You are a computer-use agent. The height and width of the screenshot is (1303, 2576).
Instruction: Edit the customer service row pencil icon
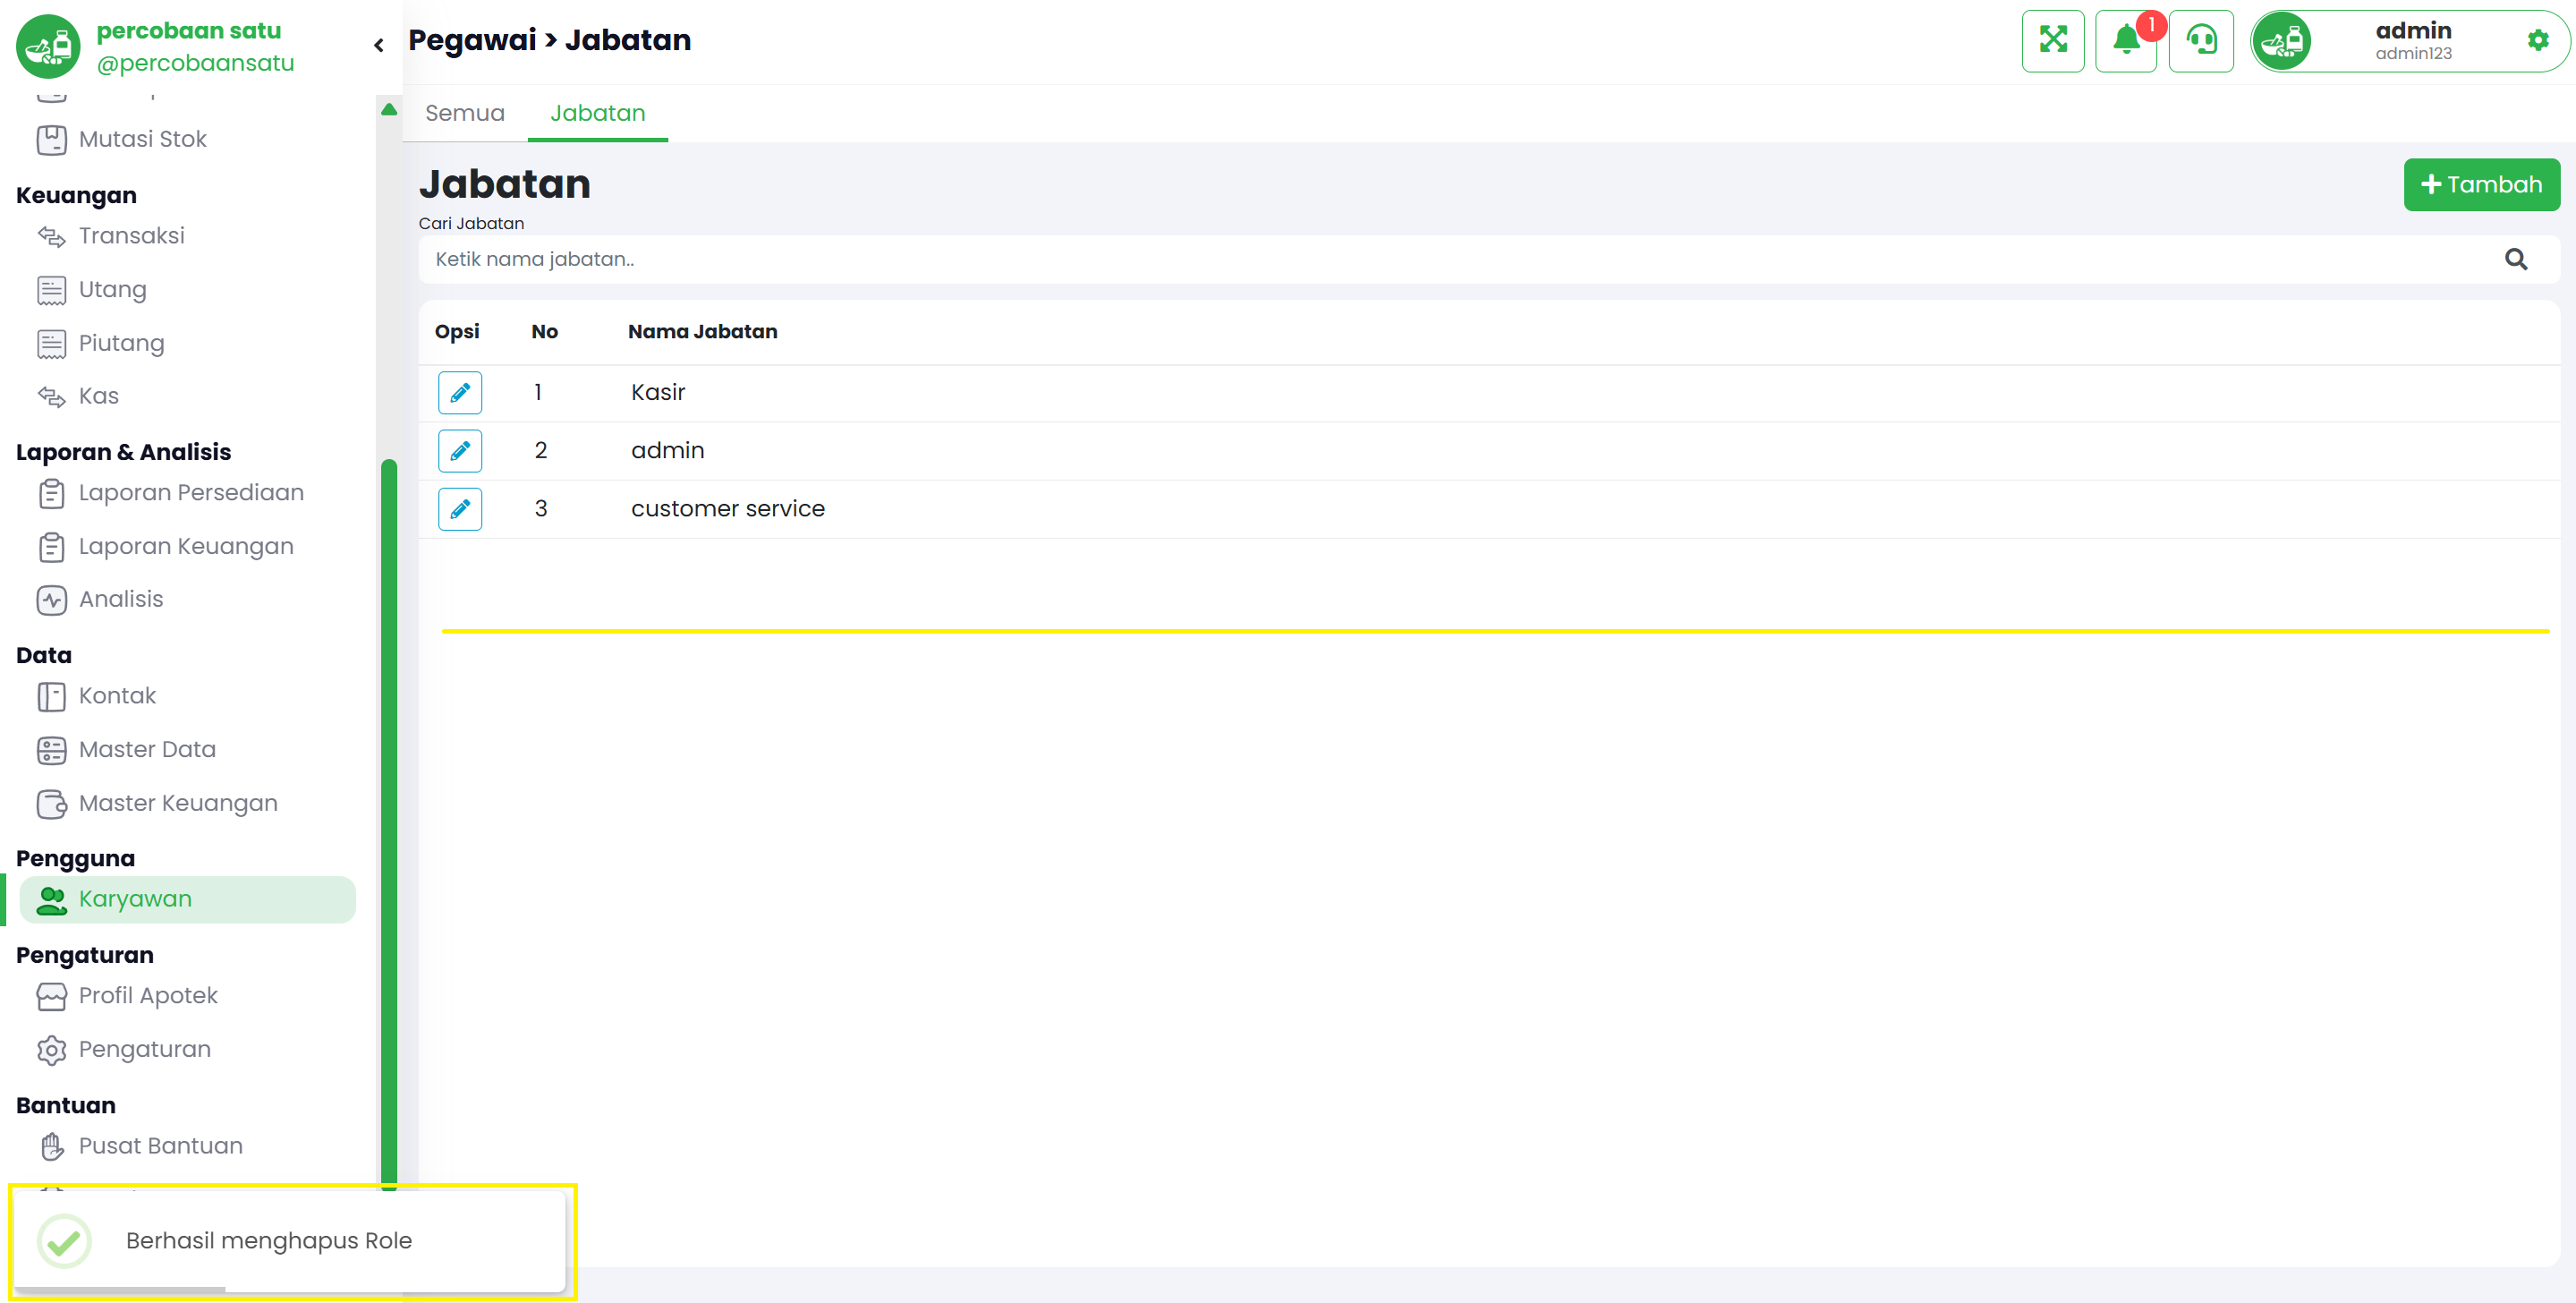[460, 509]
